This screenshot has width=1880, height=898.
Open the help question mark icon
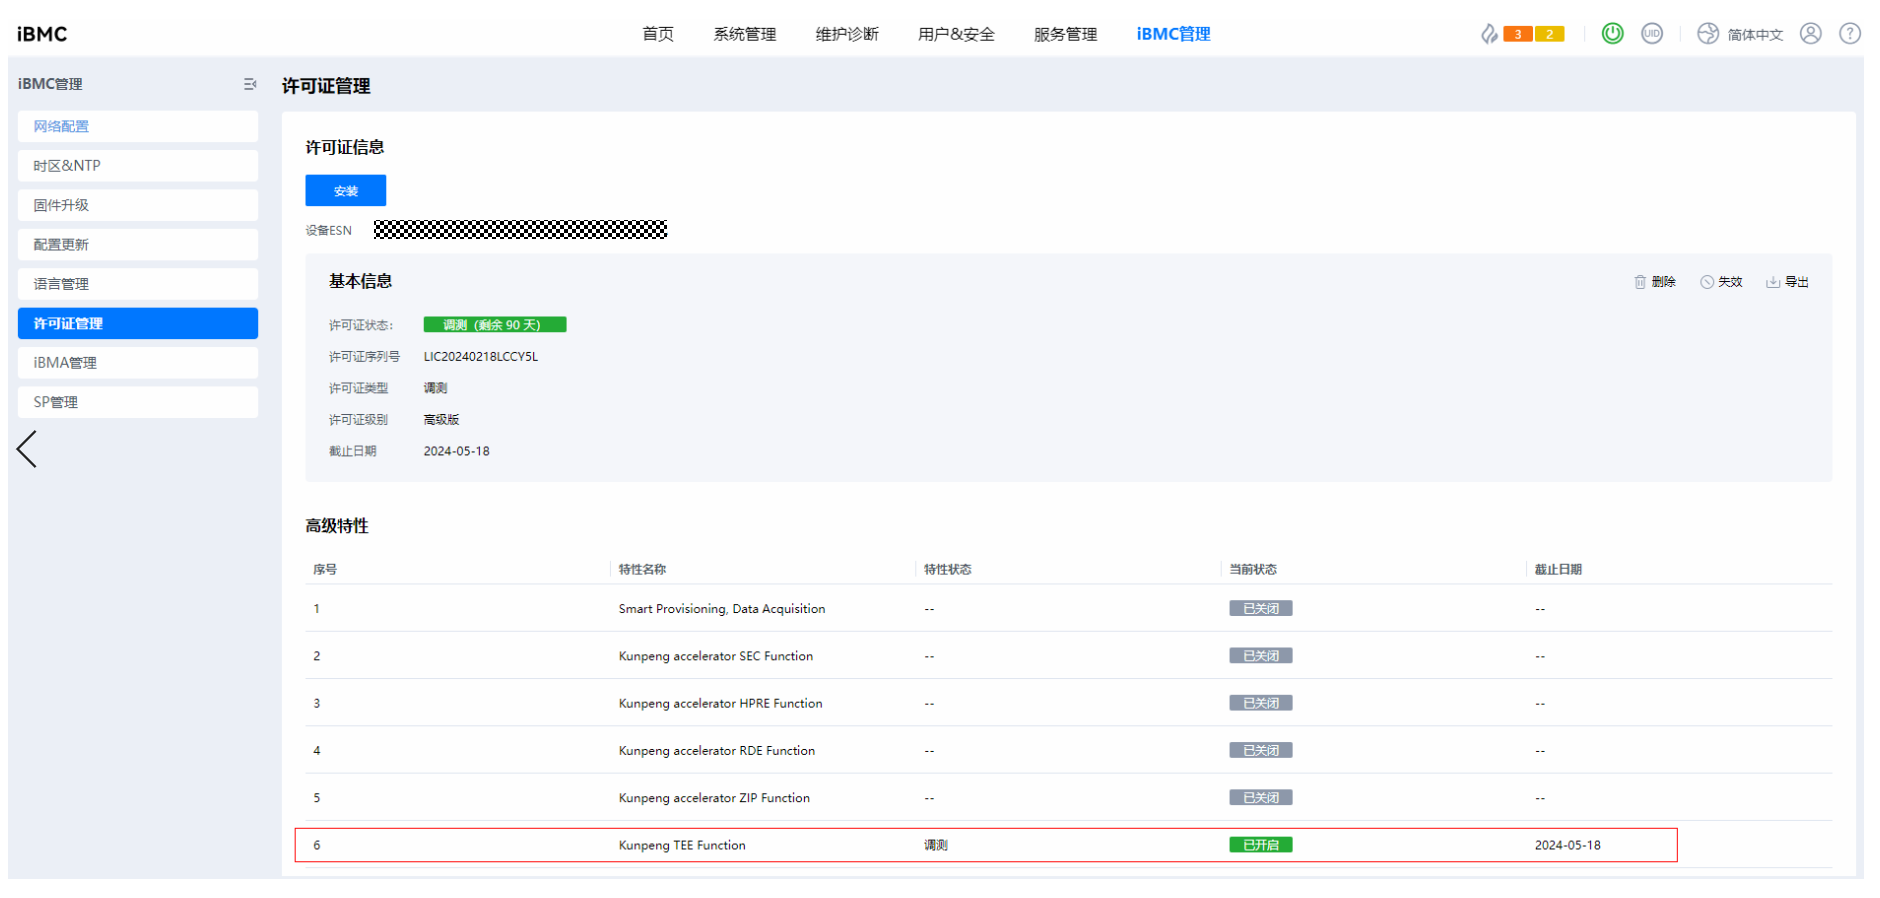tap(1850, 33)
